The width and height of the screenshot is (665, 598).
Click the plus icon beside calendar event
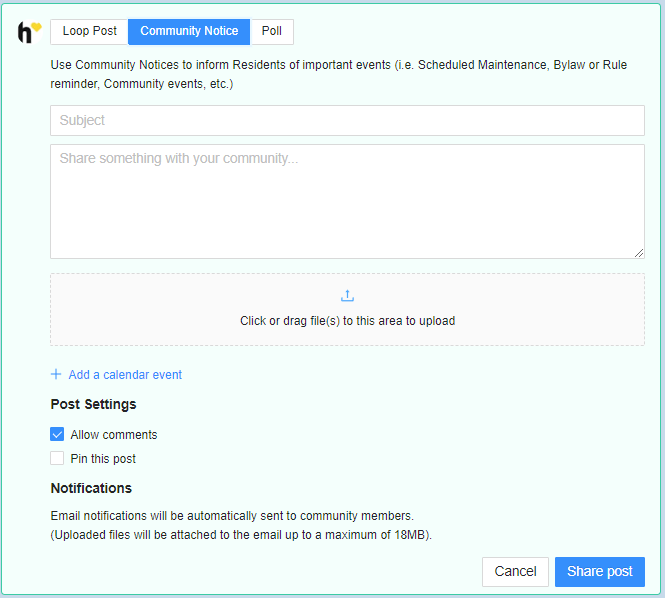click(x=56, y=374)
